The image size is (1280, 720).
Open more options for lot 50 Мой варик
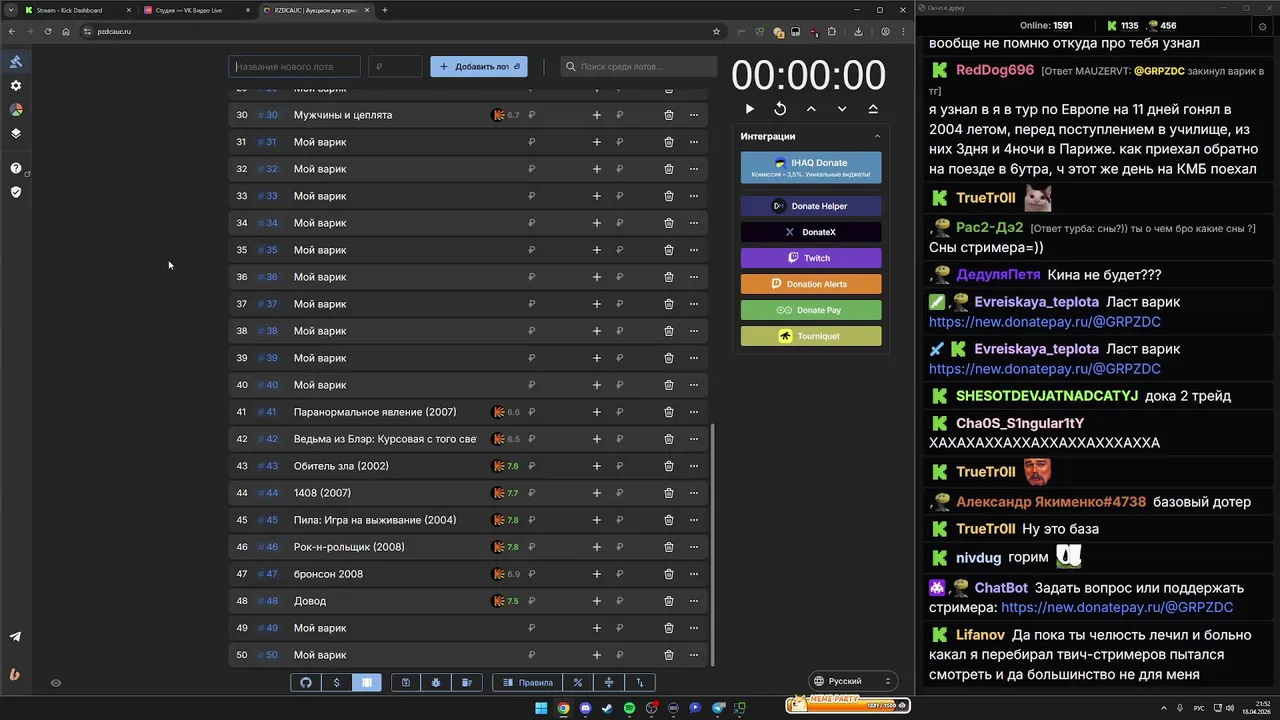pos(694,655)
